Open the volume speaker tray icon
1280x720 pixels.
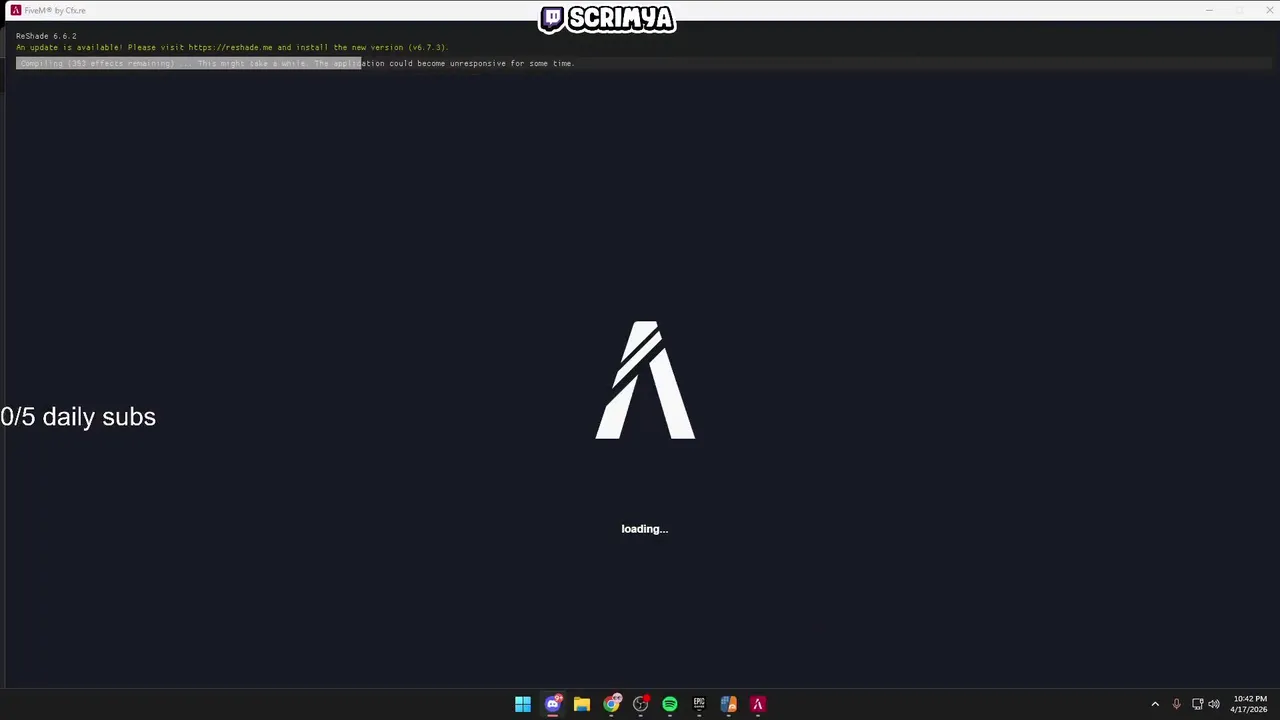[x=1214, y=704]
